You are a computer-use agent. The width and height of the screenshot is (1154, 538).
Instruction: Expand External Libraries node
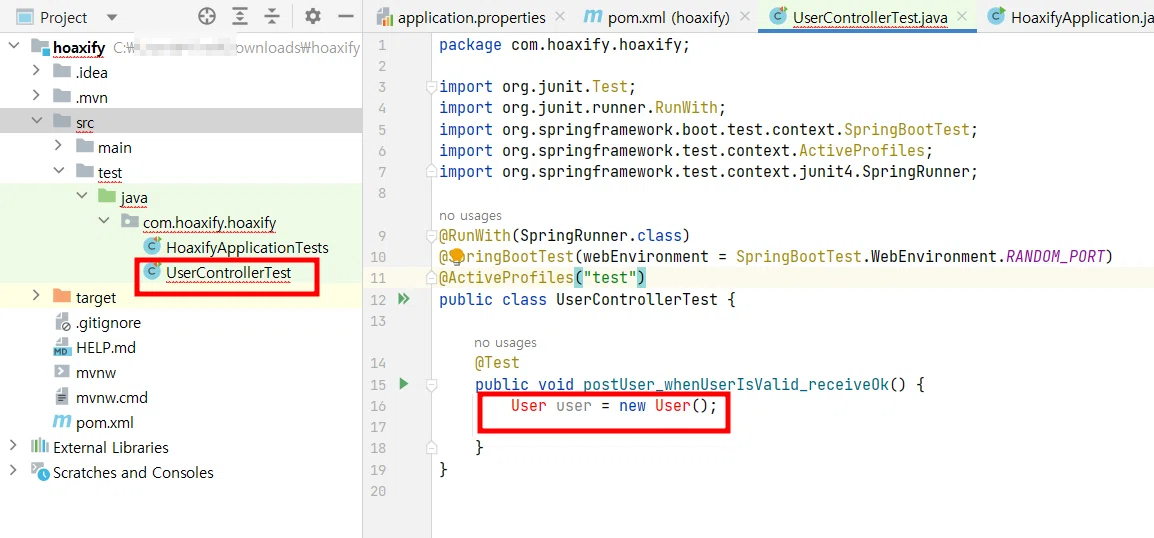tap(13, 446)
